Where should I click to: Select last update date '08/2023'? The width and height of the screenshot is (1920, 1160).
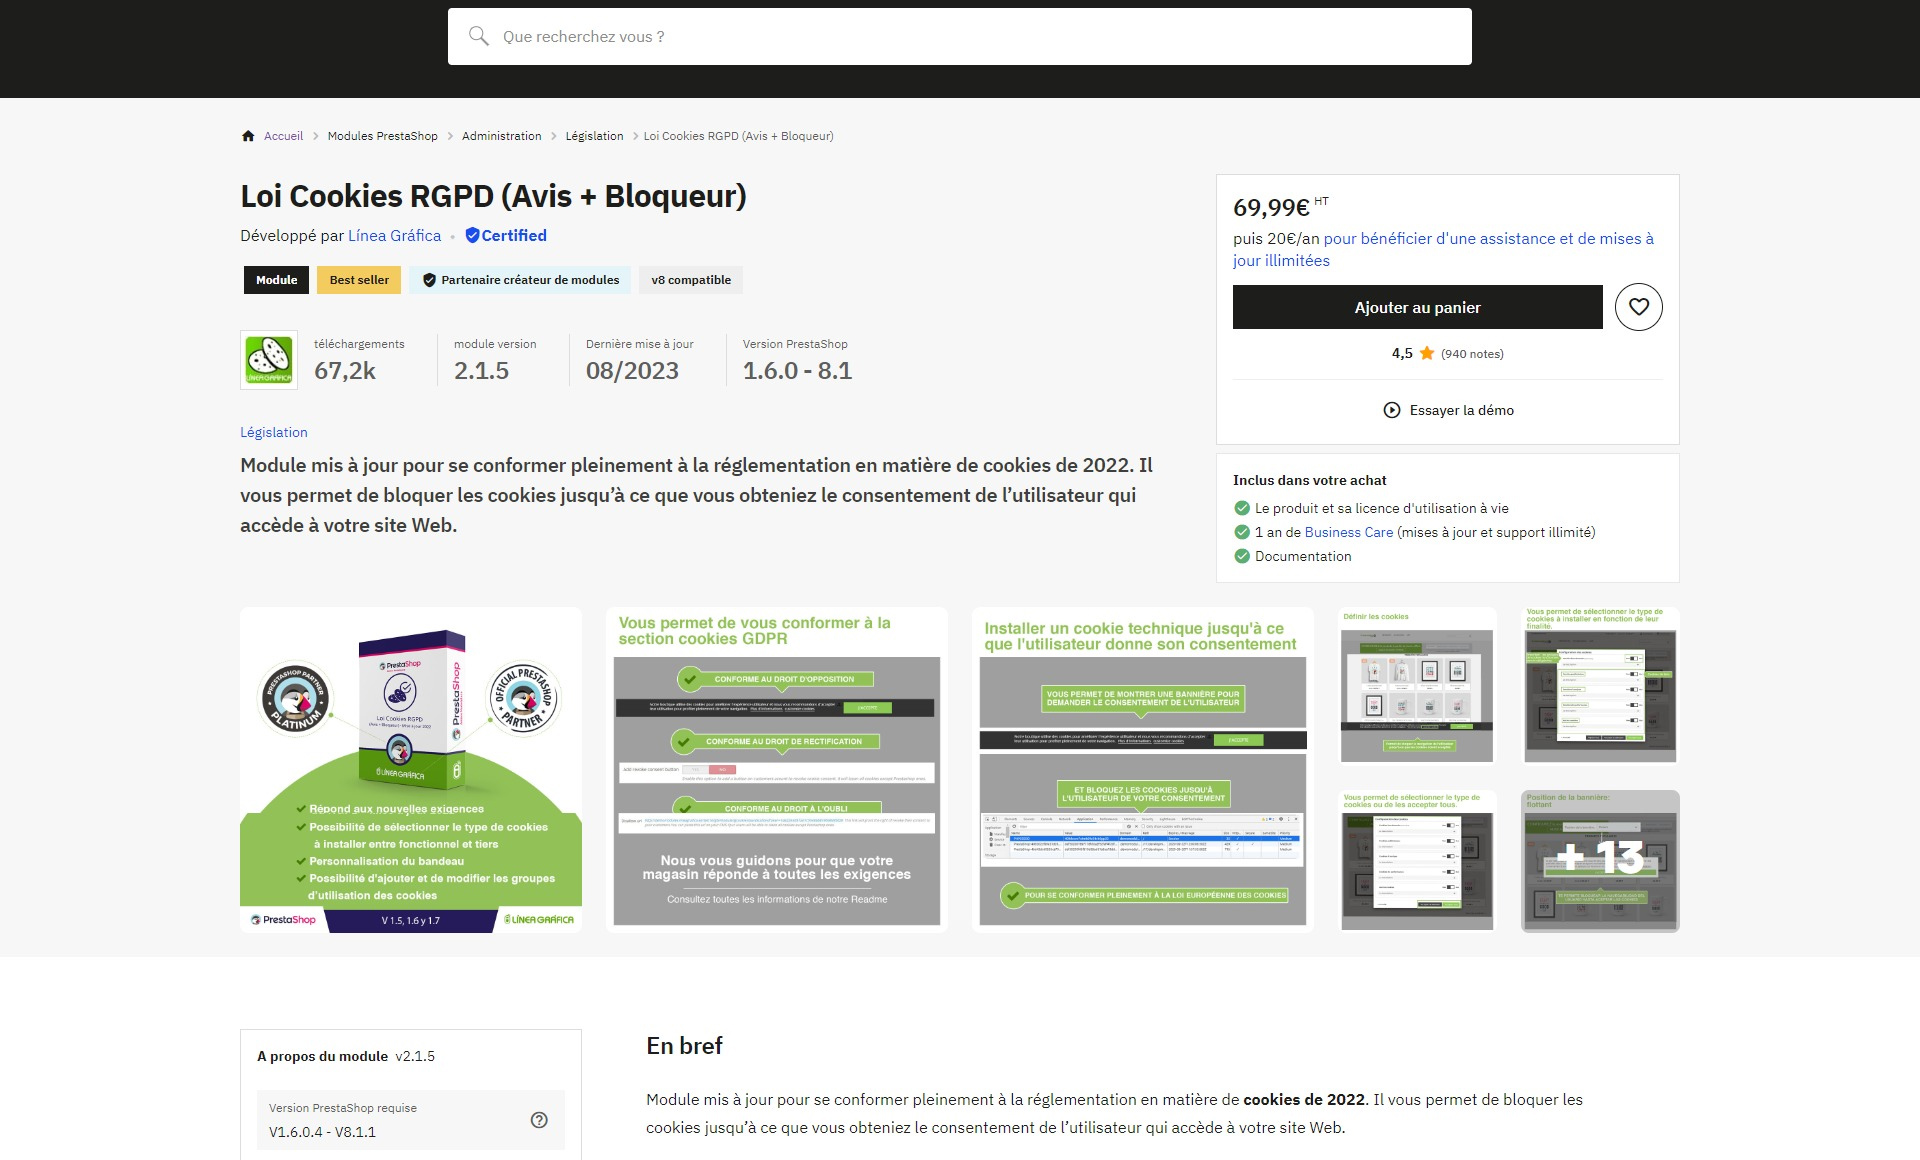632,371
